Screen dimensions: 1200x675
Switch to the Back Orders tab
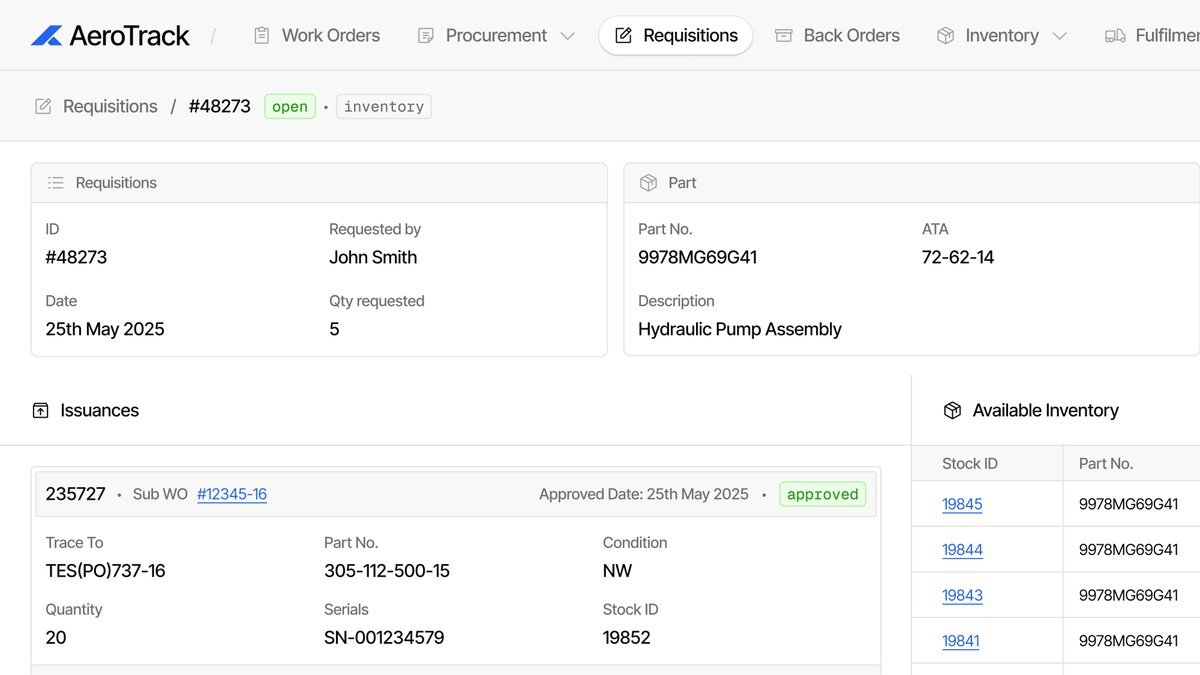click(851, 36)
